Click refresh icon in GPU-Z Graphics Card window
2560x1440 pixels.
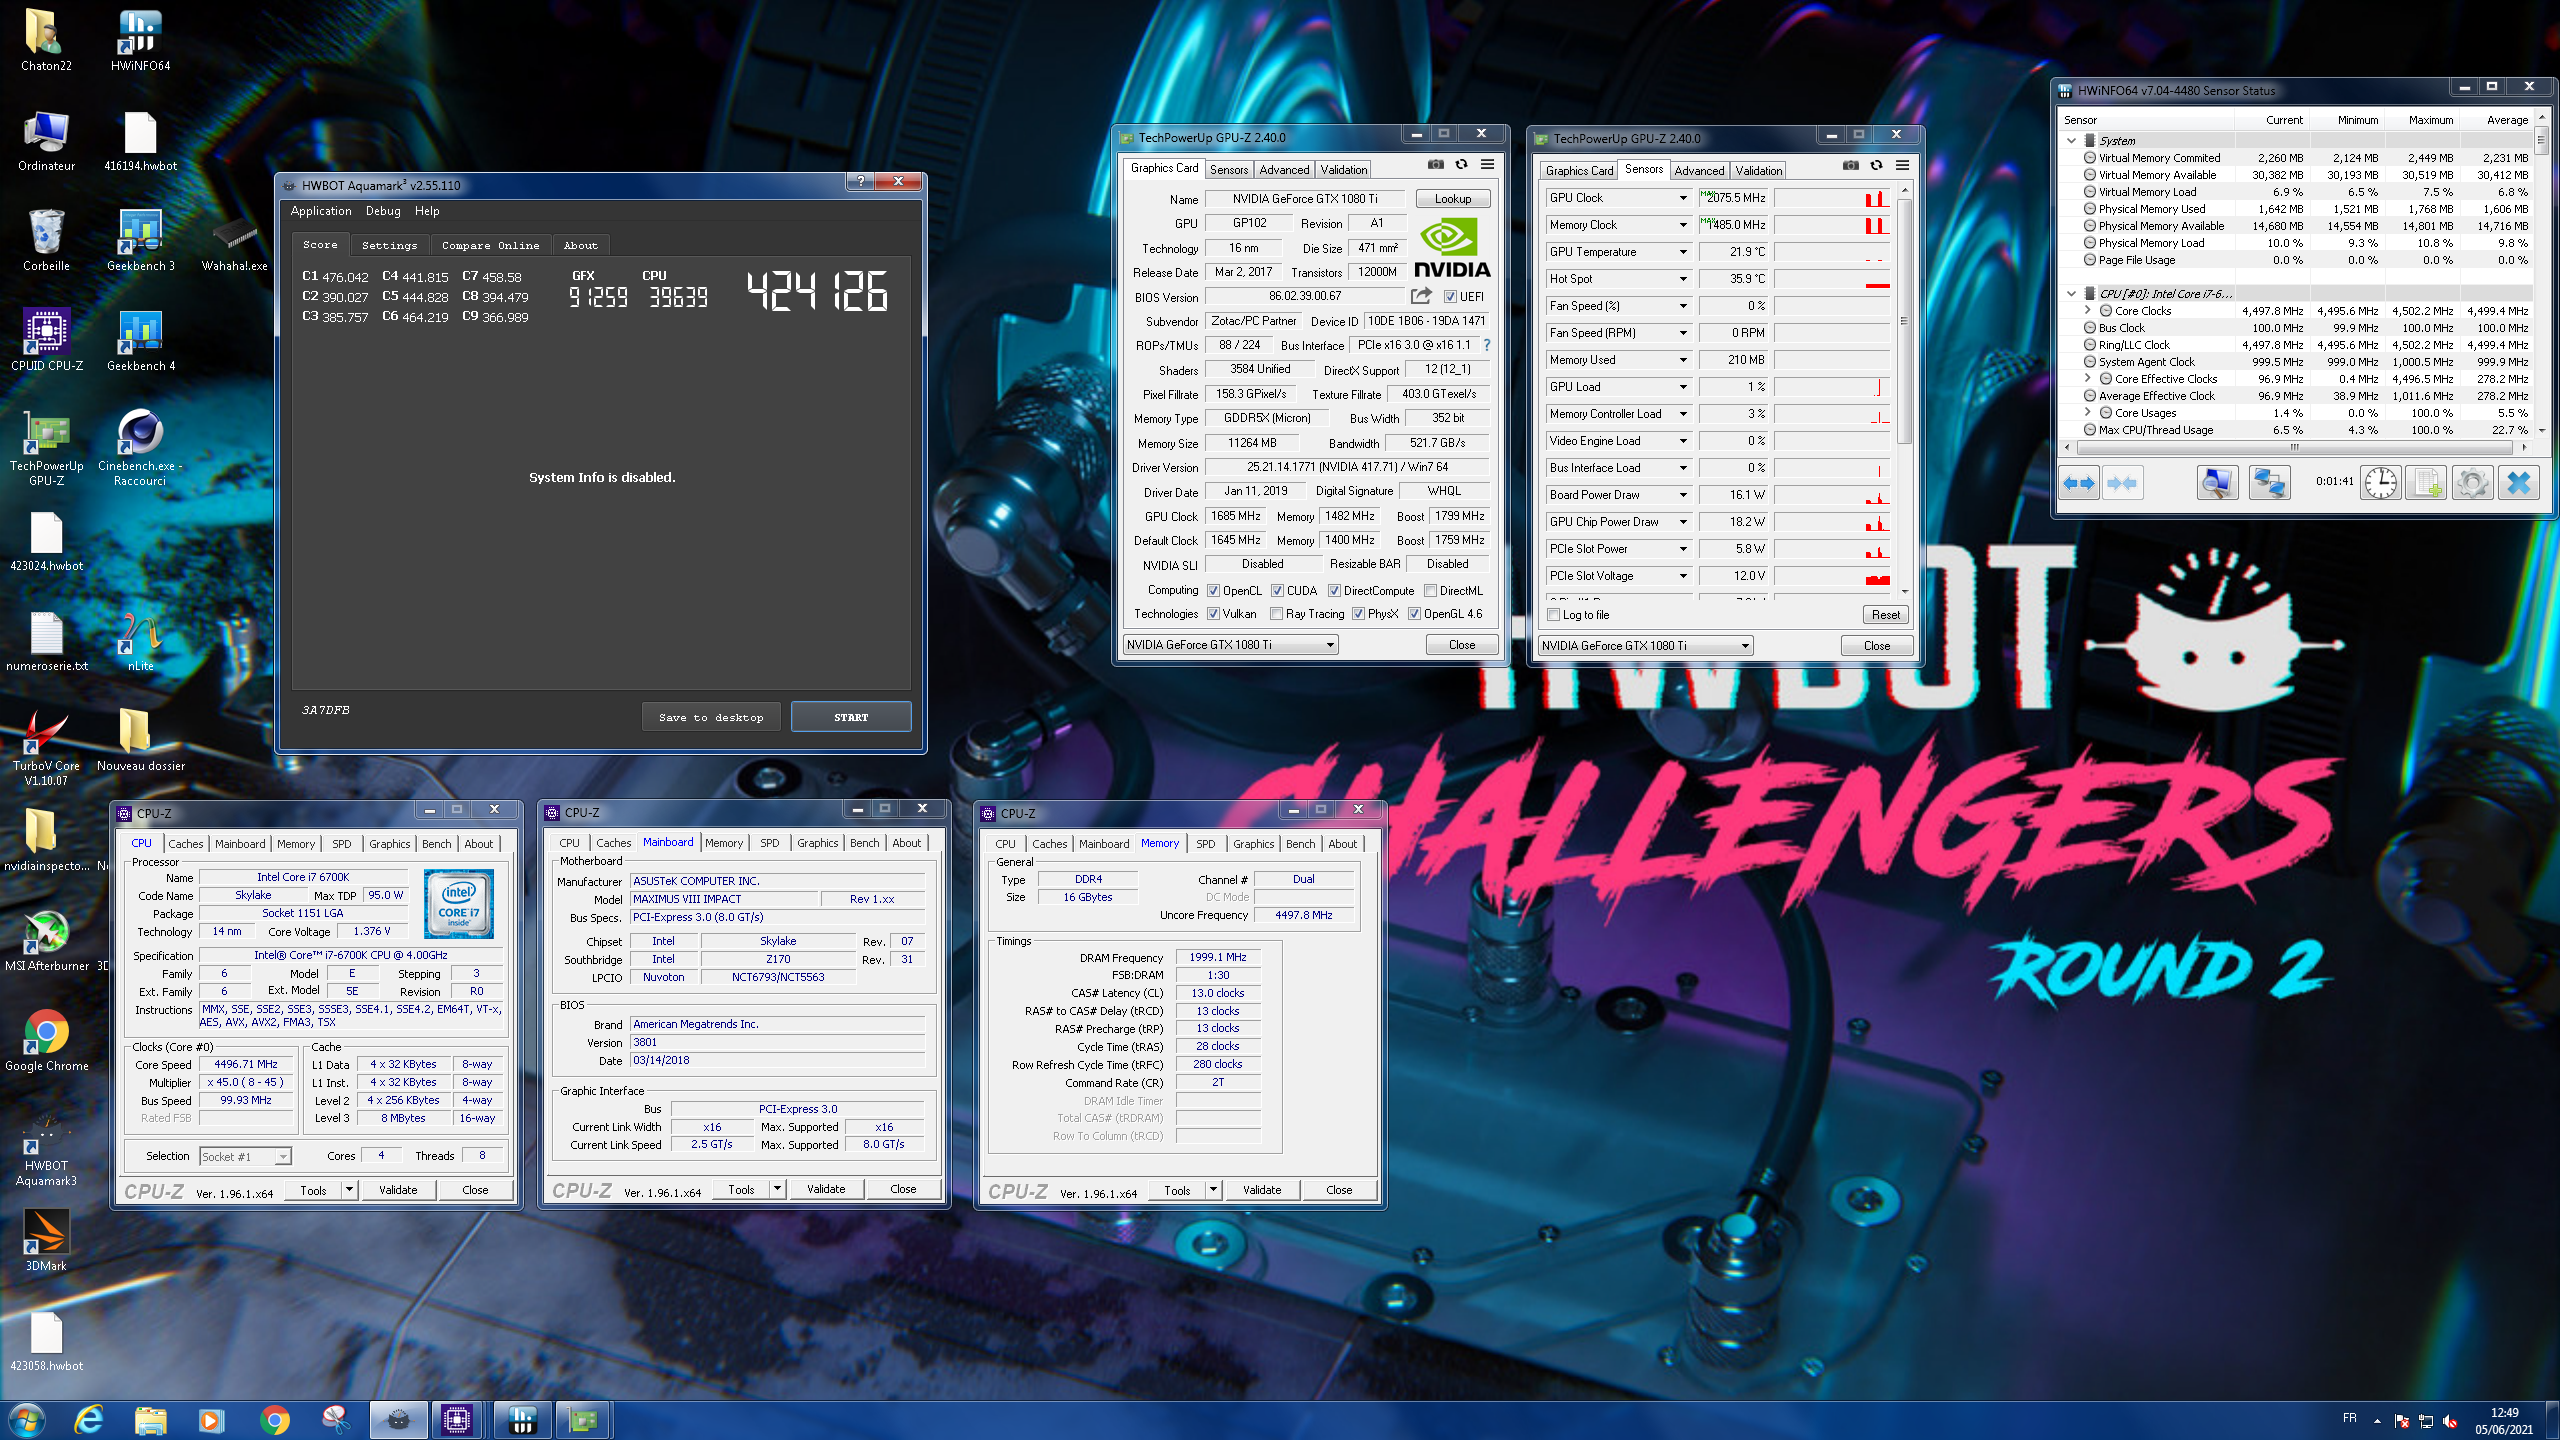point(1461,165)
